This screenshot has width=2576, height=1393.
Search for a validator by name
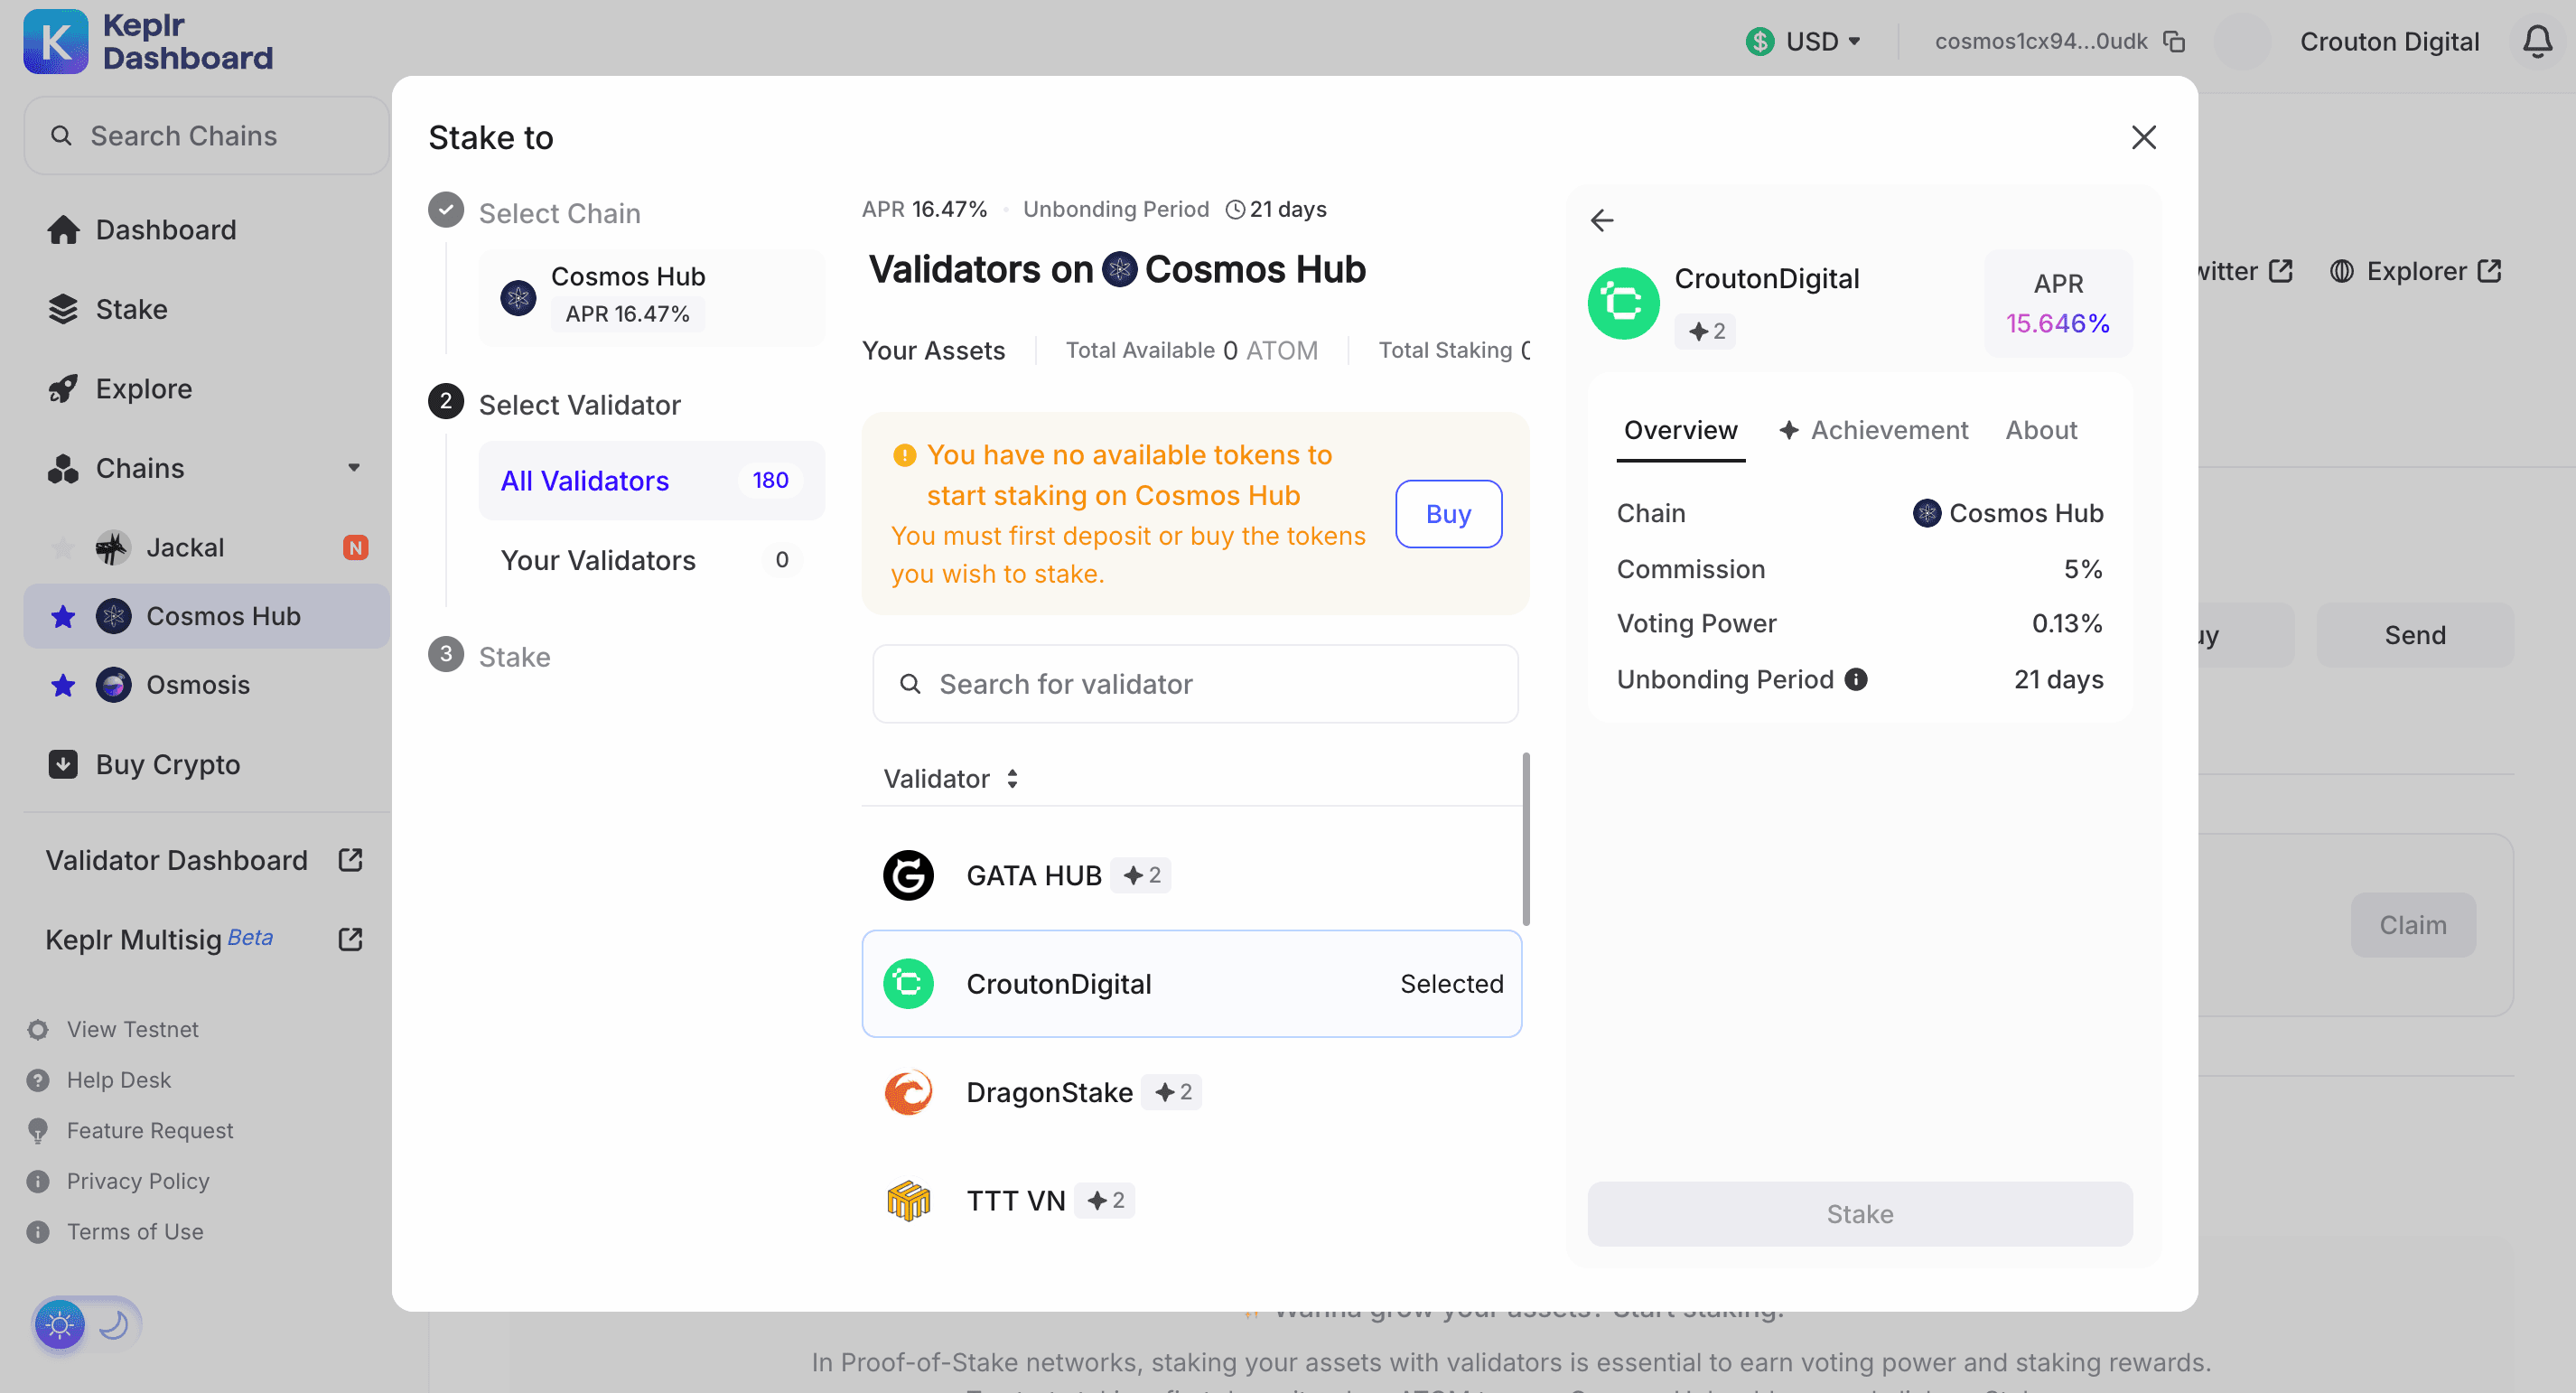click(1195, 683)
